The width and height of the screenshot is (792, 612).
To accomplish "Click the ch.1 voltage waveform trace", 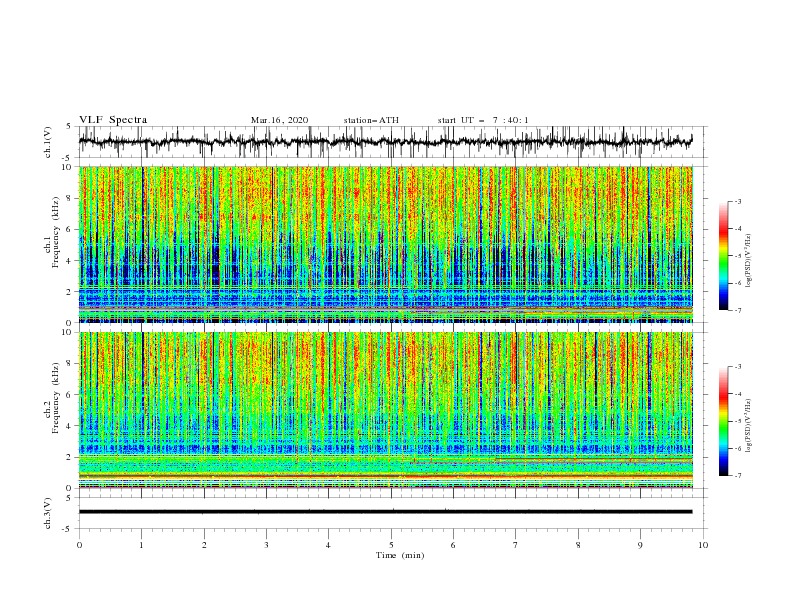I will pyautogui.click(x=385, y=141).
